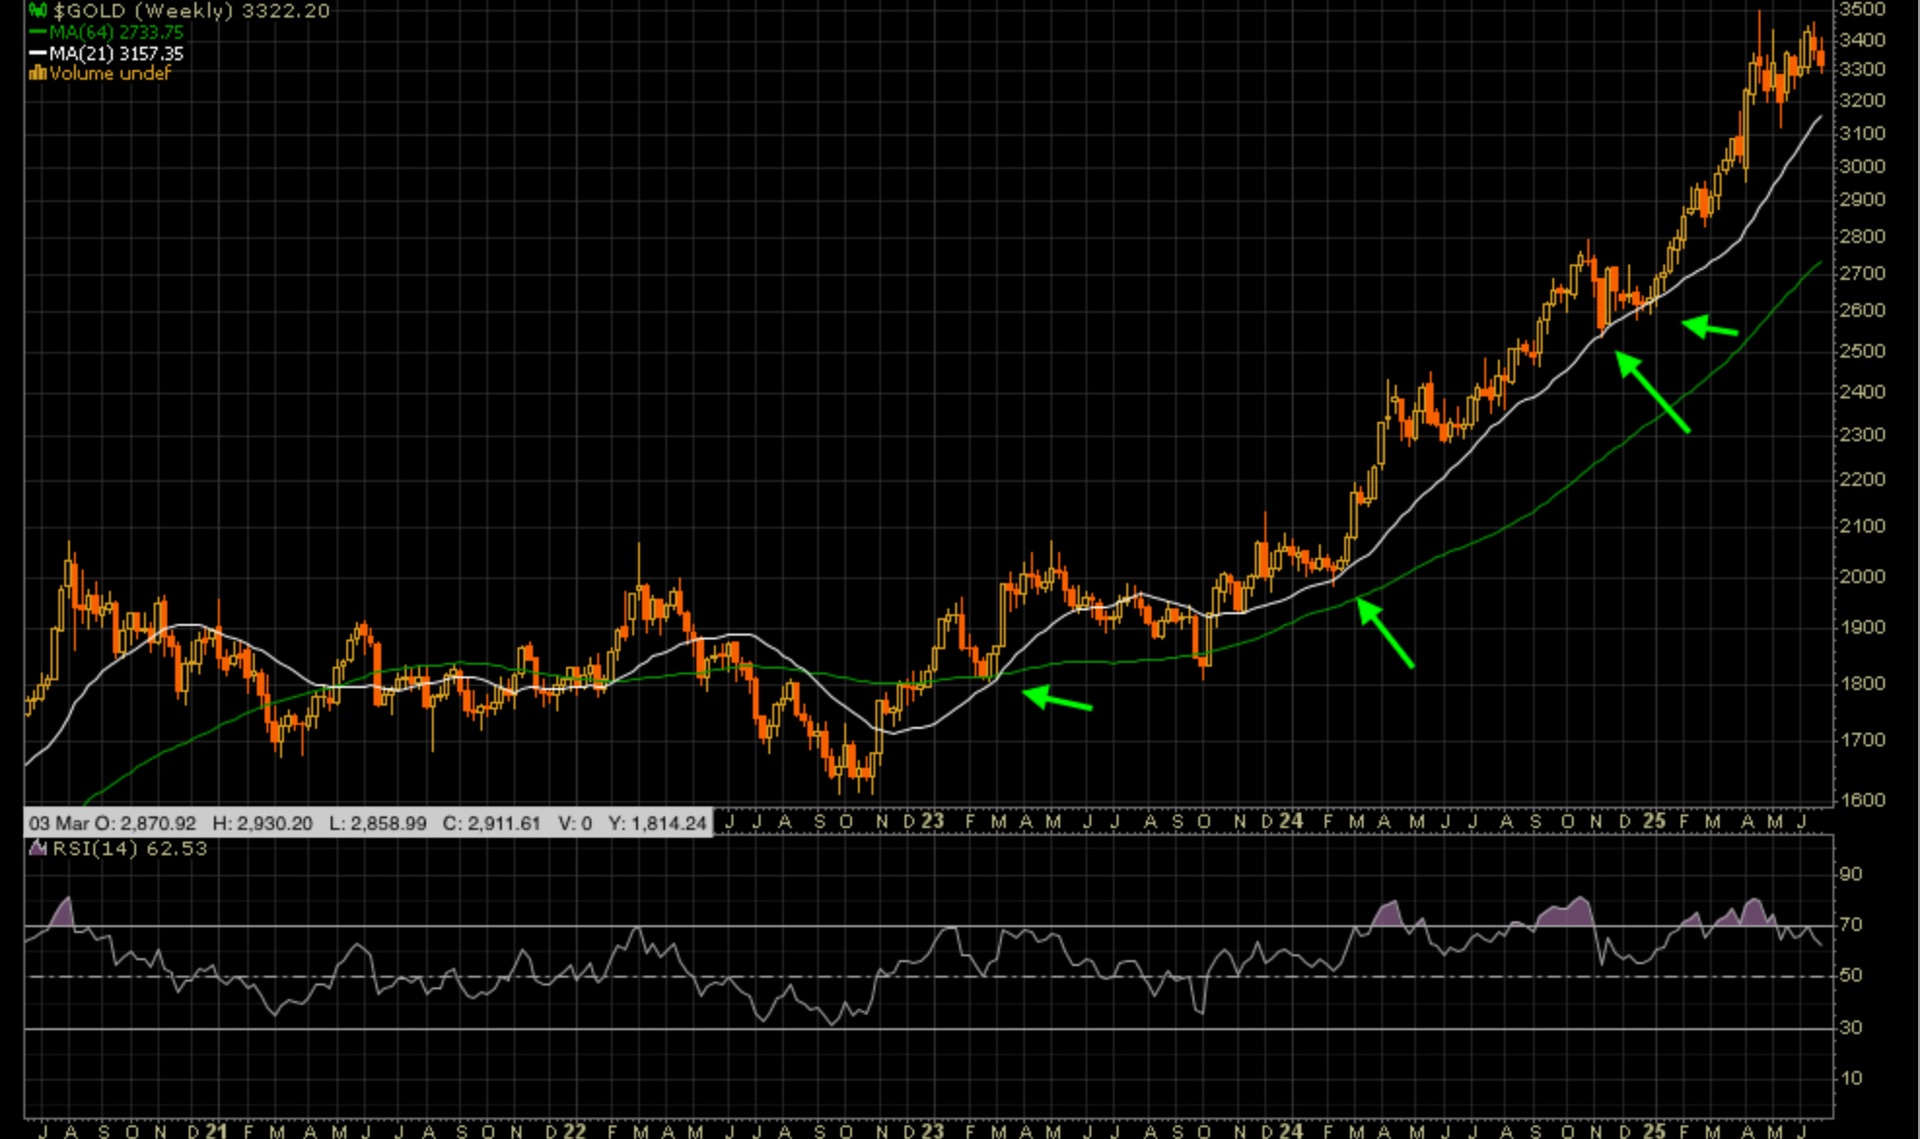
Task: Click the candlestick icon beside $GOLD title
Action: [x=37, y=11]
